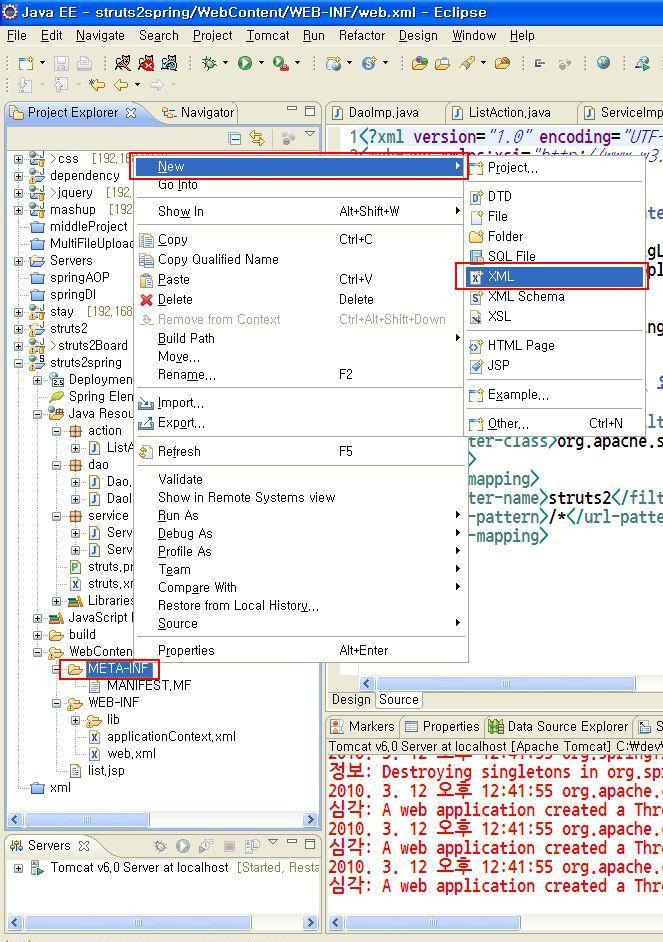The image size is (663, 942).
Task: Click the Print toolbar icon
Action: tap(84, 63)
